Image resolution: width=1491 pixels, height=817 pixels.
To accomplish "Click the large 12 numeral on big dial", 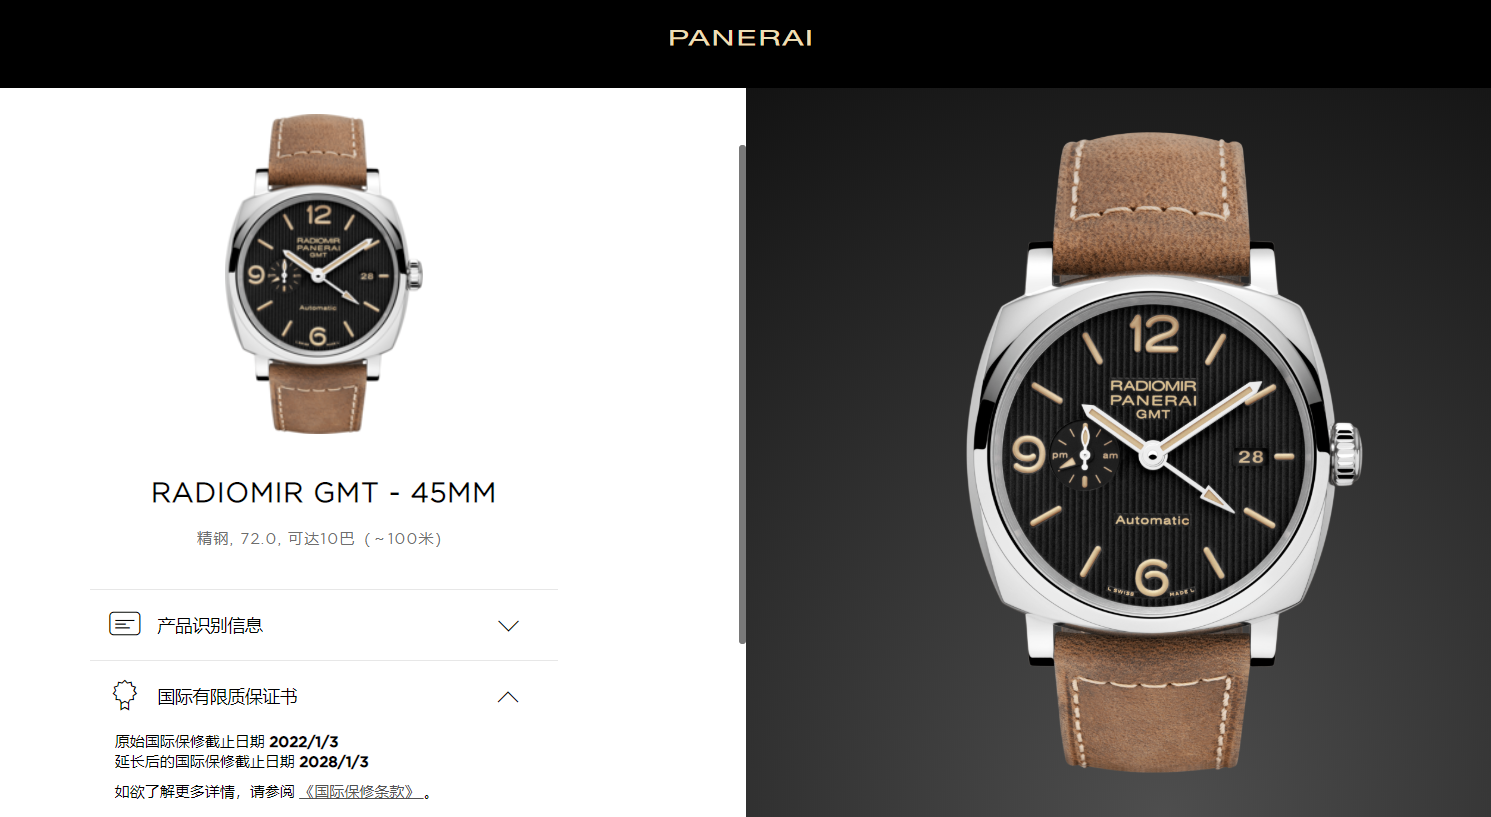I will [1153, 333].
